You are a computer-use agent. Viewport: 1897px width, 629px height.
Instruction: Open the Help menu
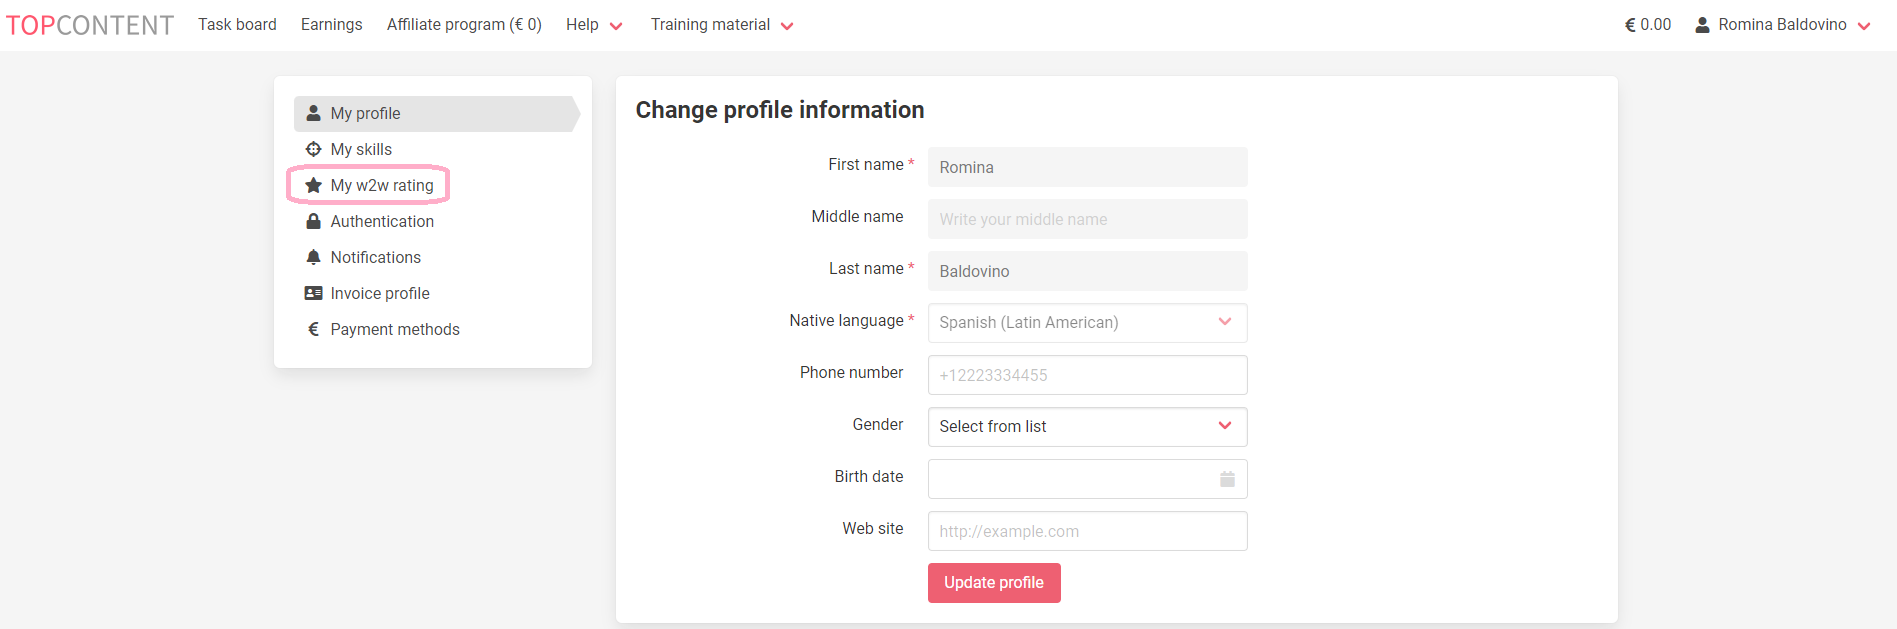pyautogui.click(x=593, y=24)
